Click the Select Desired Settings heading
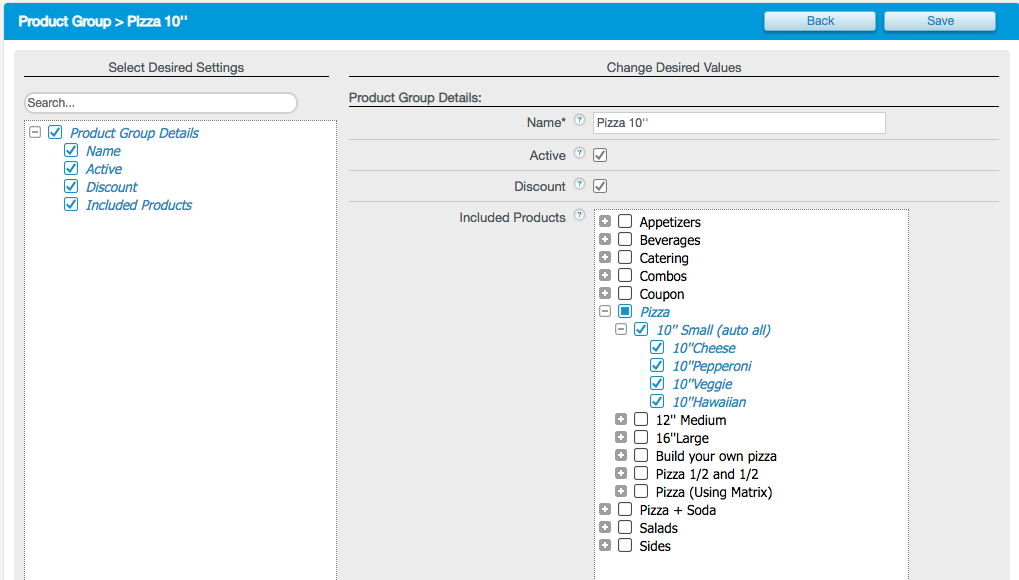1019x580 pixels. (176, 68)
